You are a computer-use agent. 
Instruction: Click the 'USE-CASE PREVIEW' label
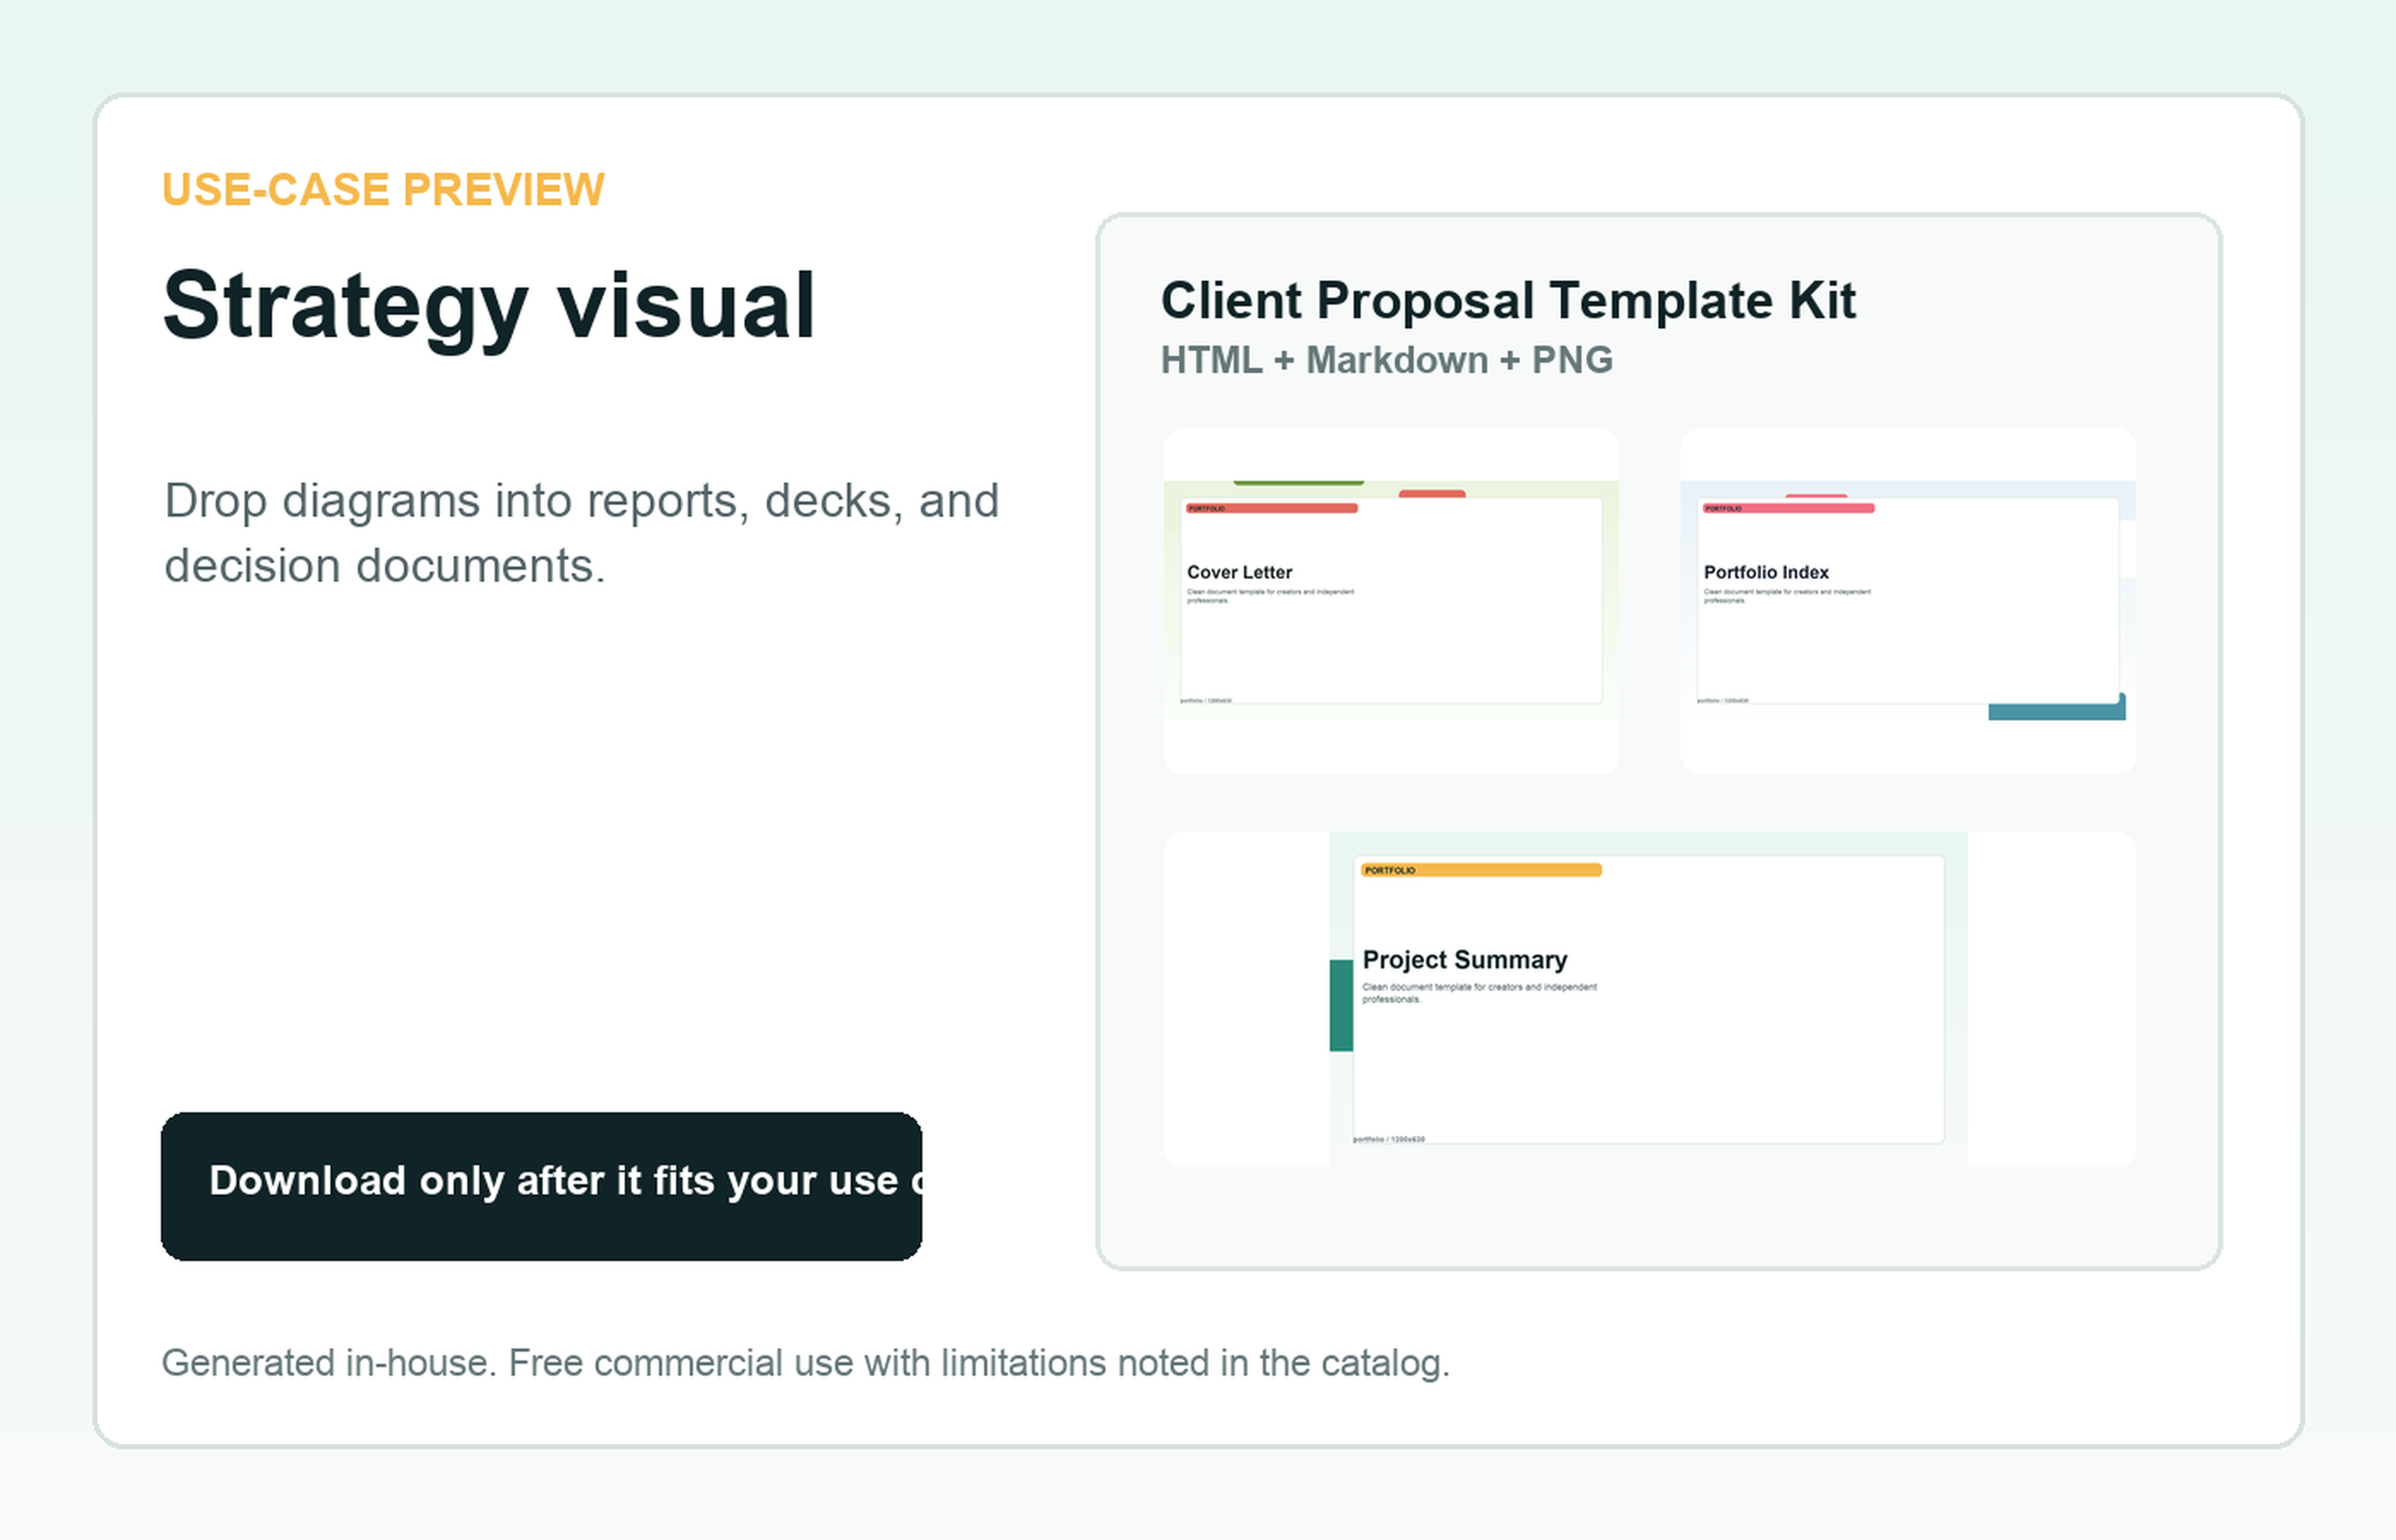tap(383, 189)
